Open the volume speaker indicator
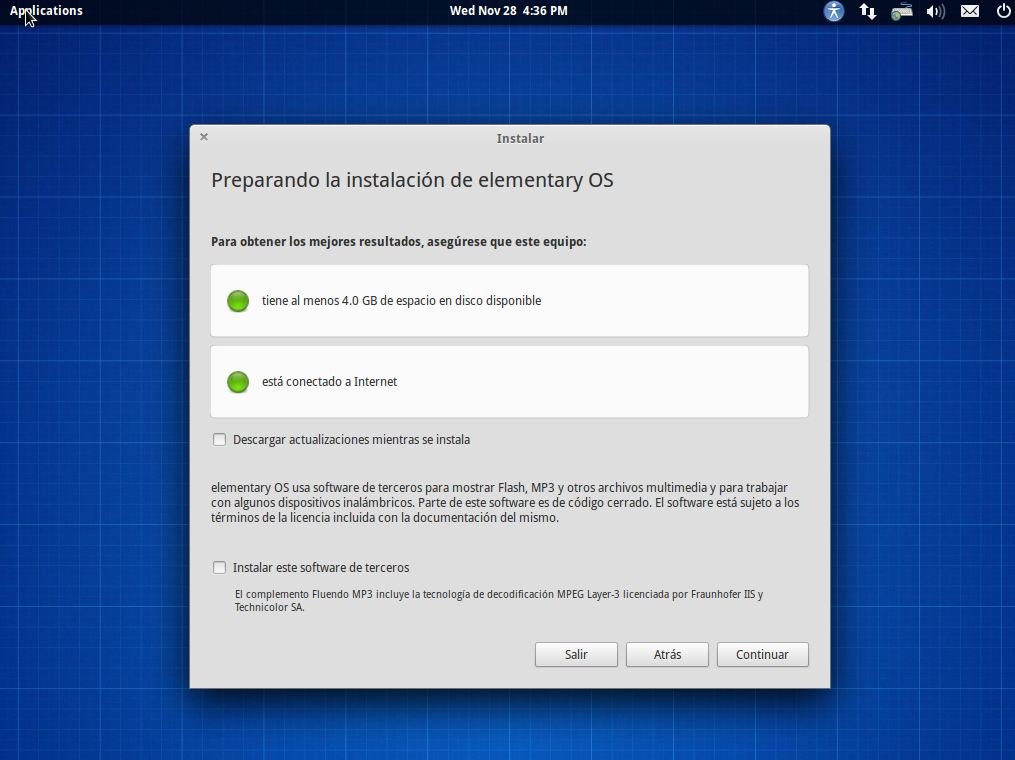 click(935, 11)
